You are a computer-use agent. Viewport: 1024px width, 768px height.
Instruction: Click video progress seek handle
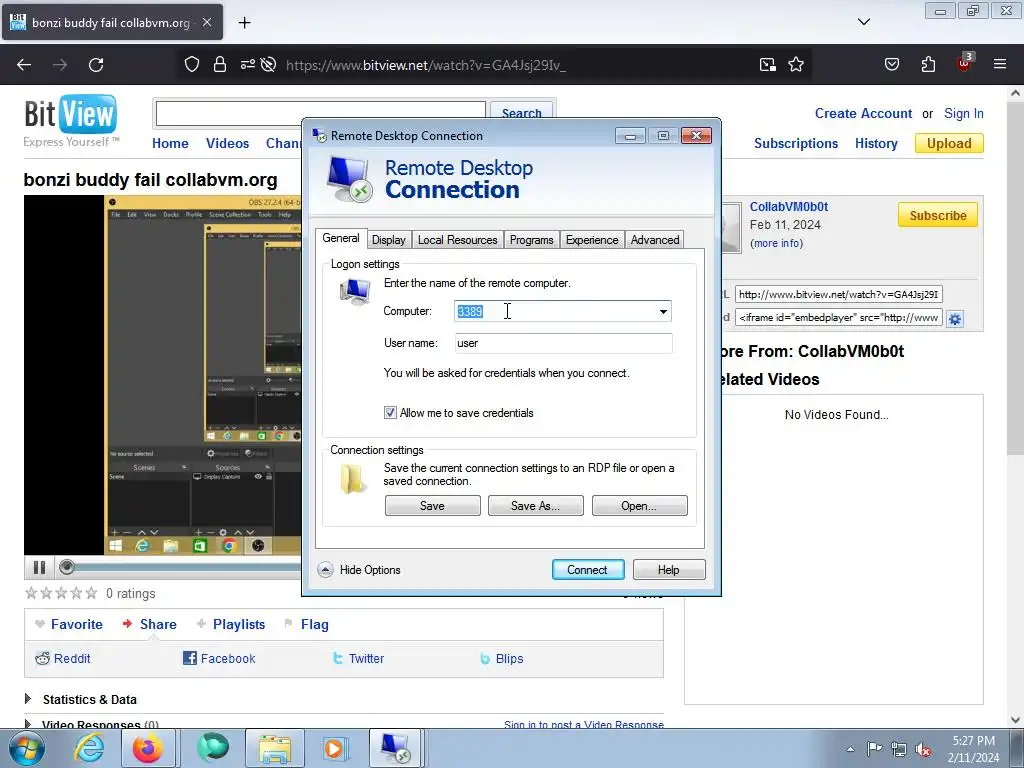pyautogui.click(x=66, y=567)
